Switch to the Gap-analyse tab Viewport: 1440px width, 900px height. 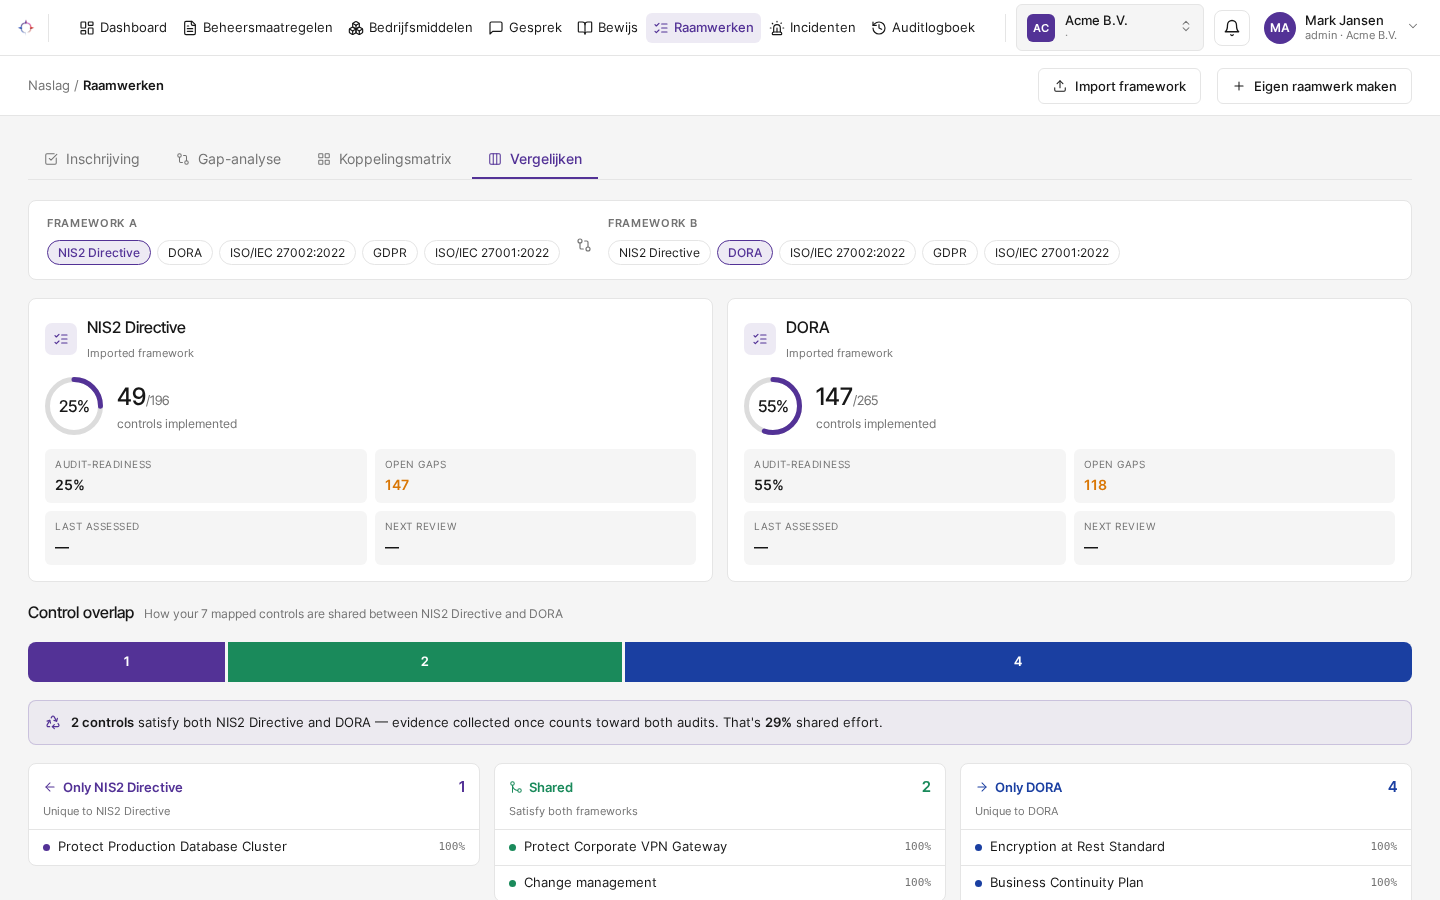point(229,159)
